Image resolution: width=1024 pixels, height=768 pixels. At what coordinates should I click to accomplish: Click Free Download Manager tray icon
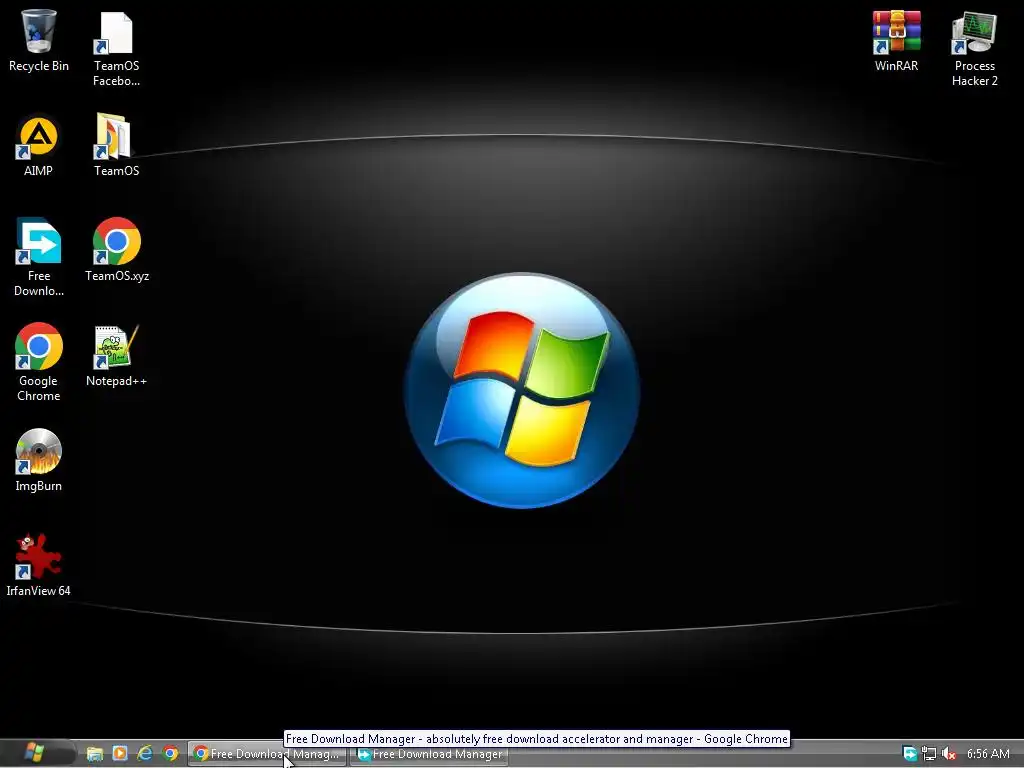coord(910,754)
